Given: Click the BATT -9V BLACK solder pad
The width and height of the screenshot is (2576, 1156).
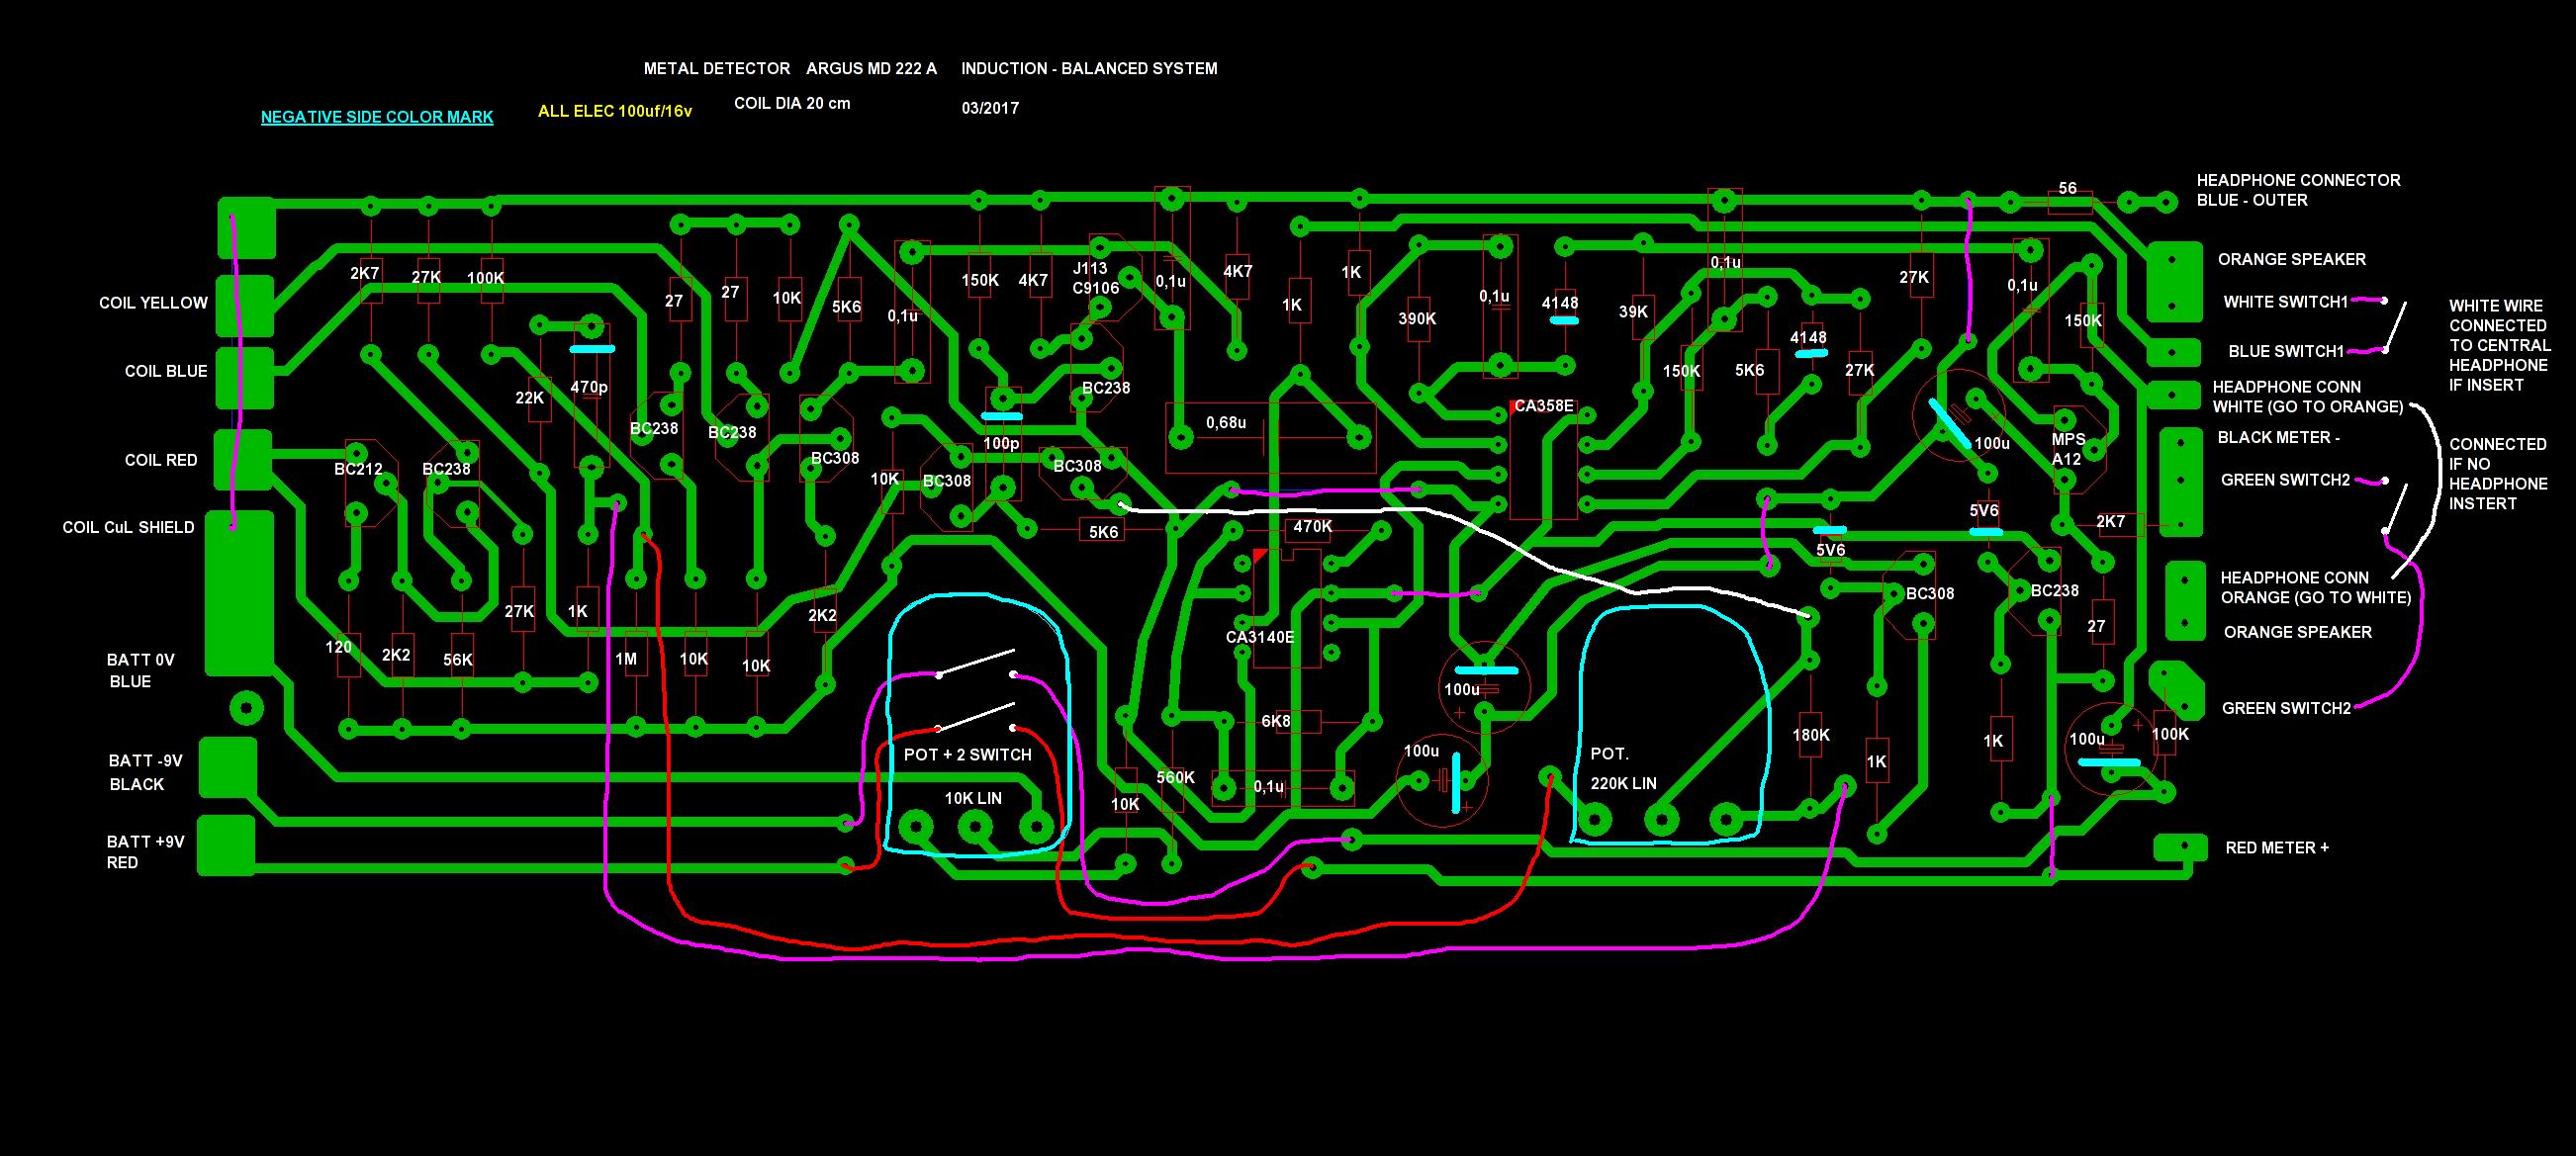Looking at the screenshot, I should (227, 767).
